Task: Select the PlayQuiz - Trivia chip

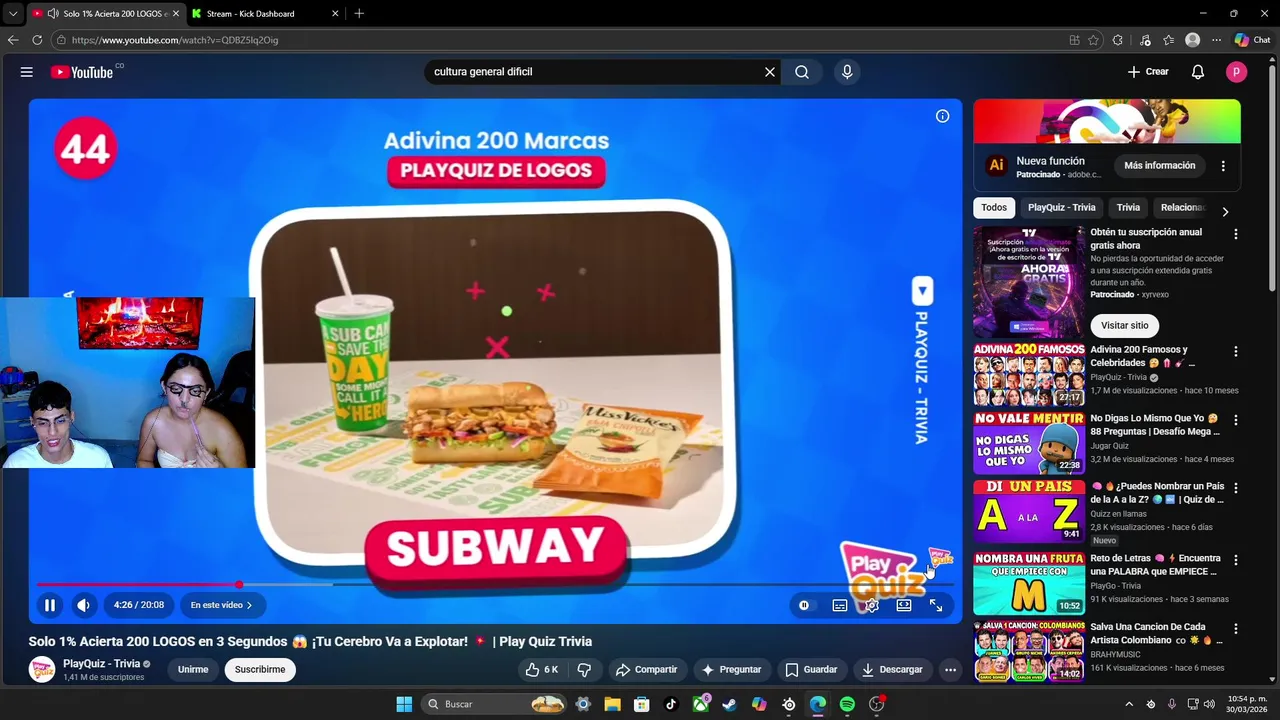Action: click(x=1062, y=208)
